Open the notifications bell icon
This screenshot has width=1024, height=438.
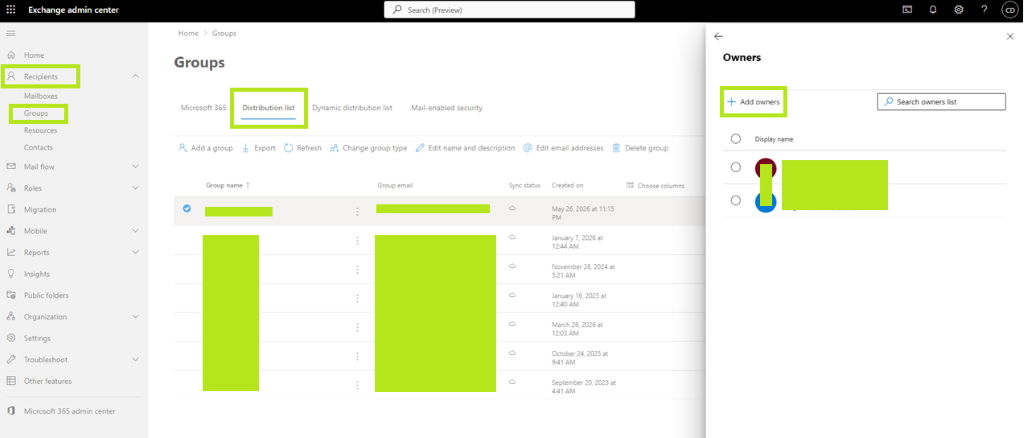[933, 10]
